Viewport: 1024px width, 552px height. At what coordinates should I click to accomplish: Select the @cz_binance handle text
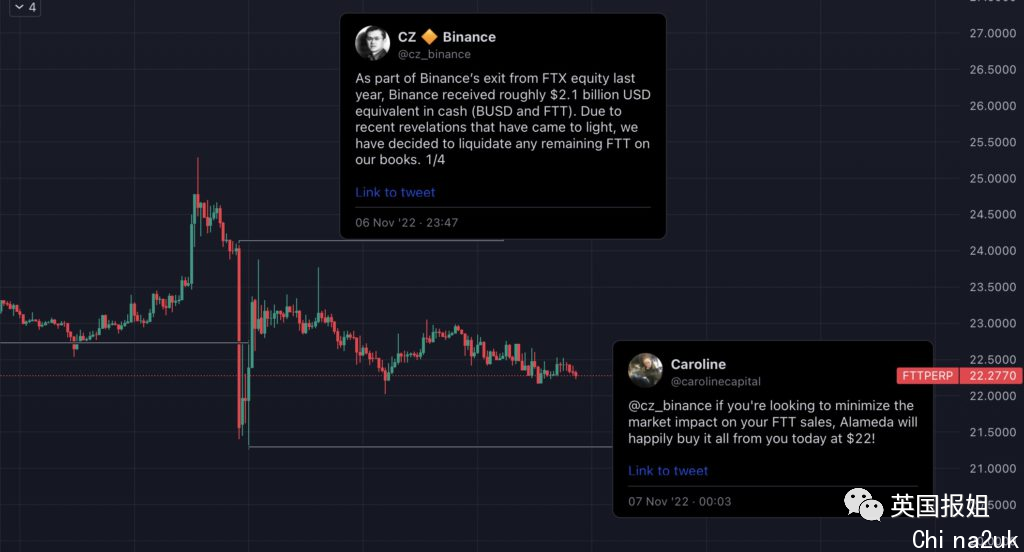(x=434, y=54)
